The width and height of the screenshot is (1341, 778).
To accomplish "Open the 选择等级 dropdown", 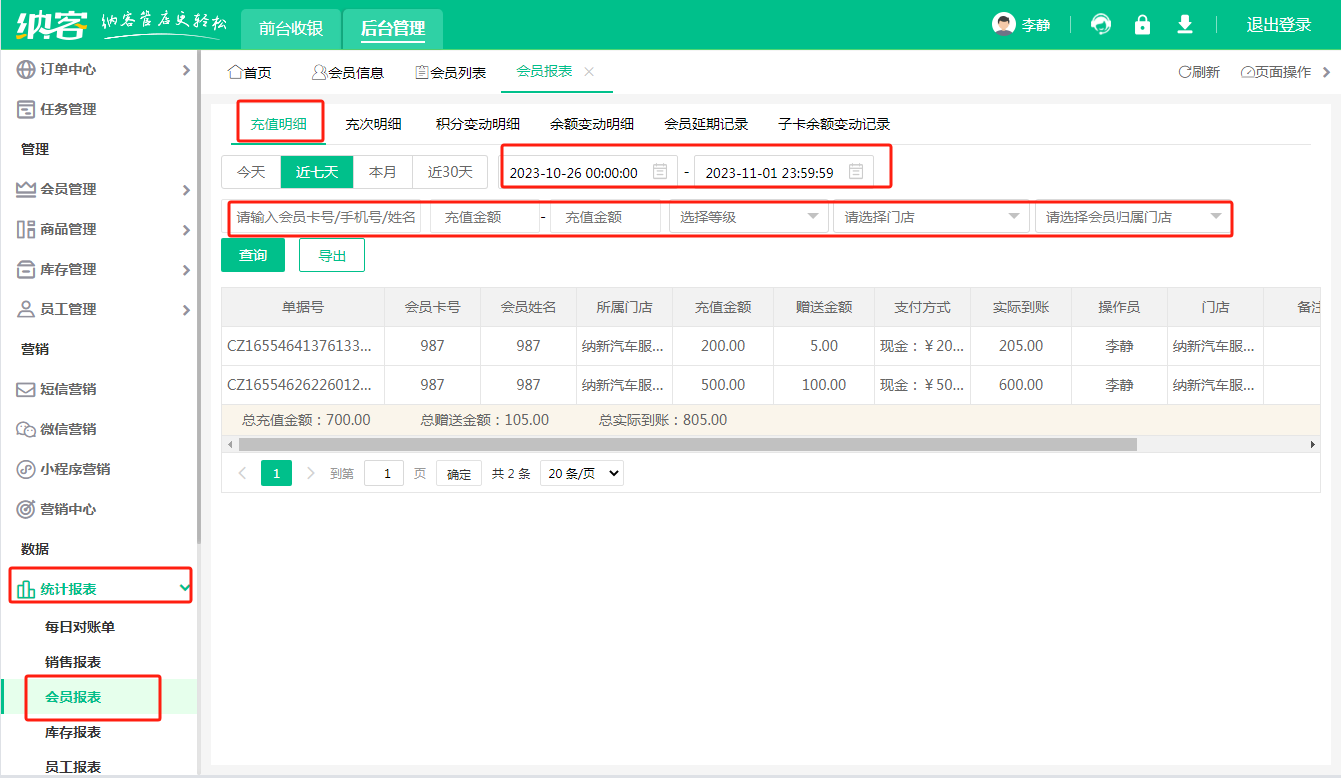I will [747, 217].
